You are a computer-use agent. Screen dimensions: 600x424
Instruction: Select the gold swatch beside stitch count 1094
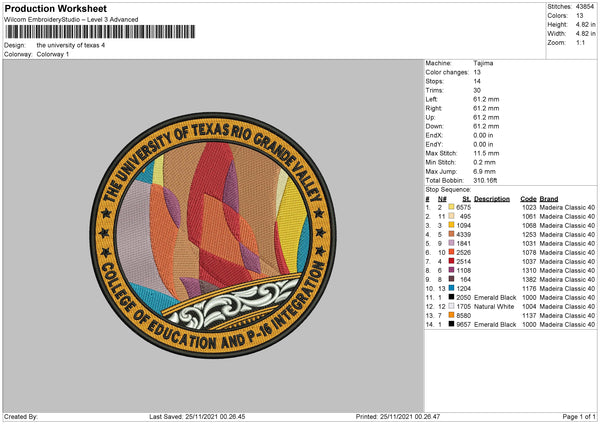coord(451,225)
